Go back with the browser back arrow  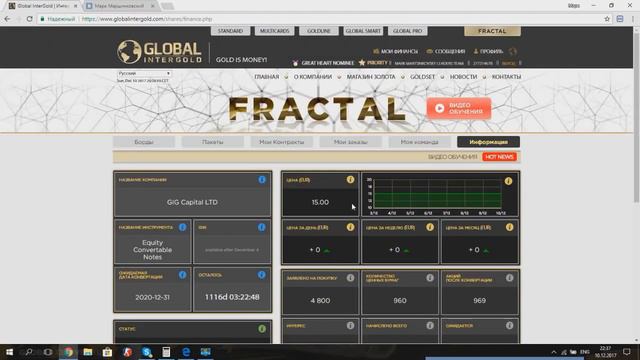point(7,19)
